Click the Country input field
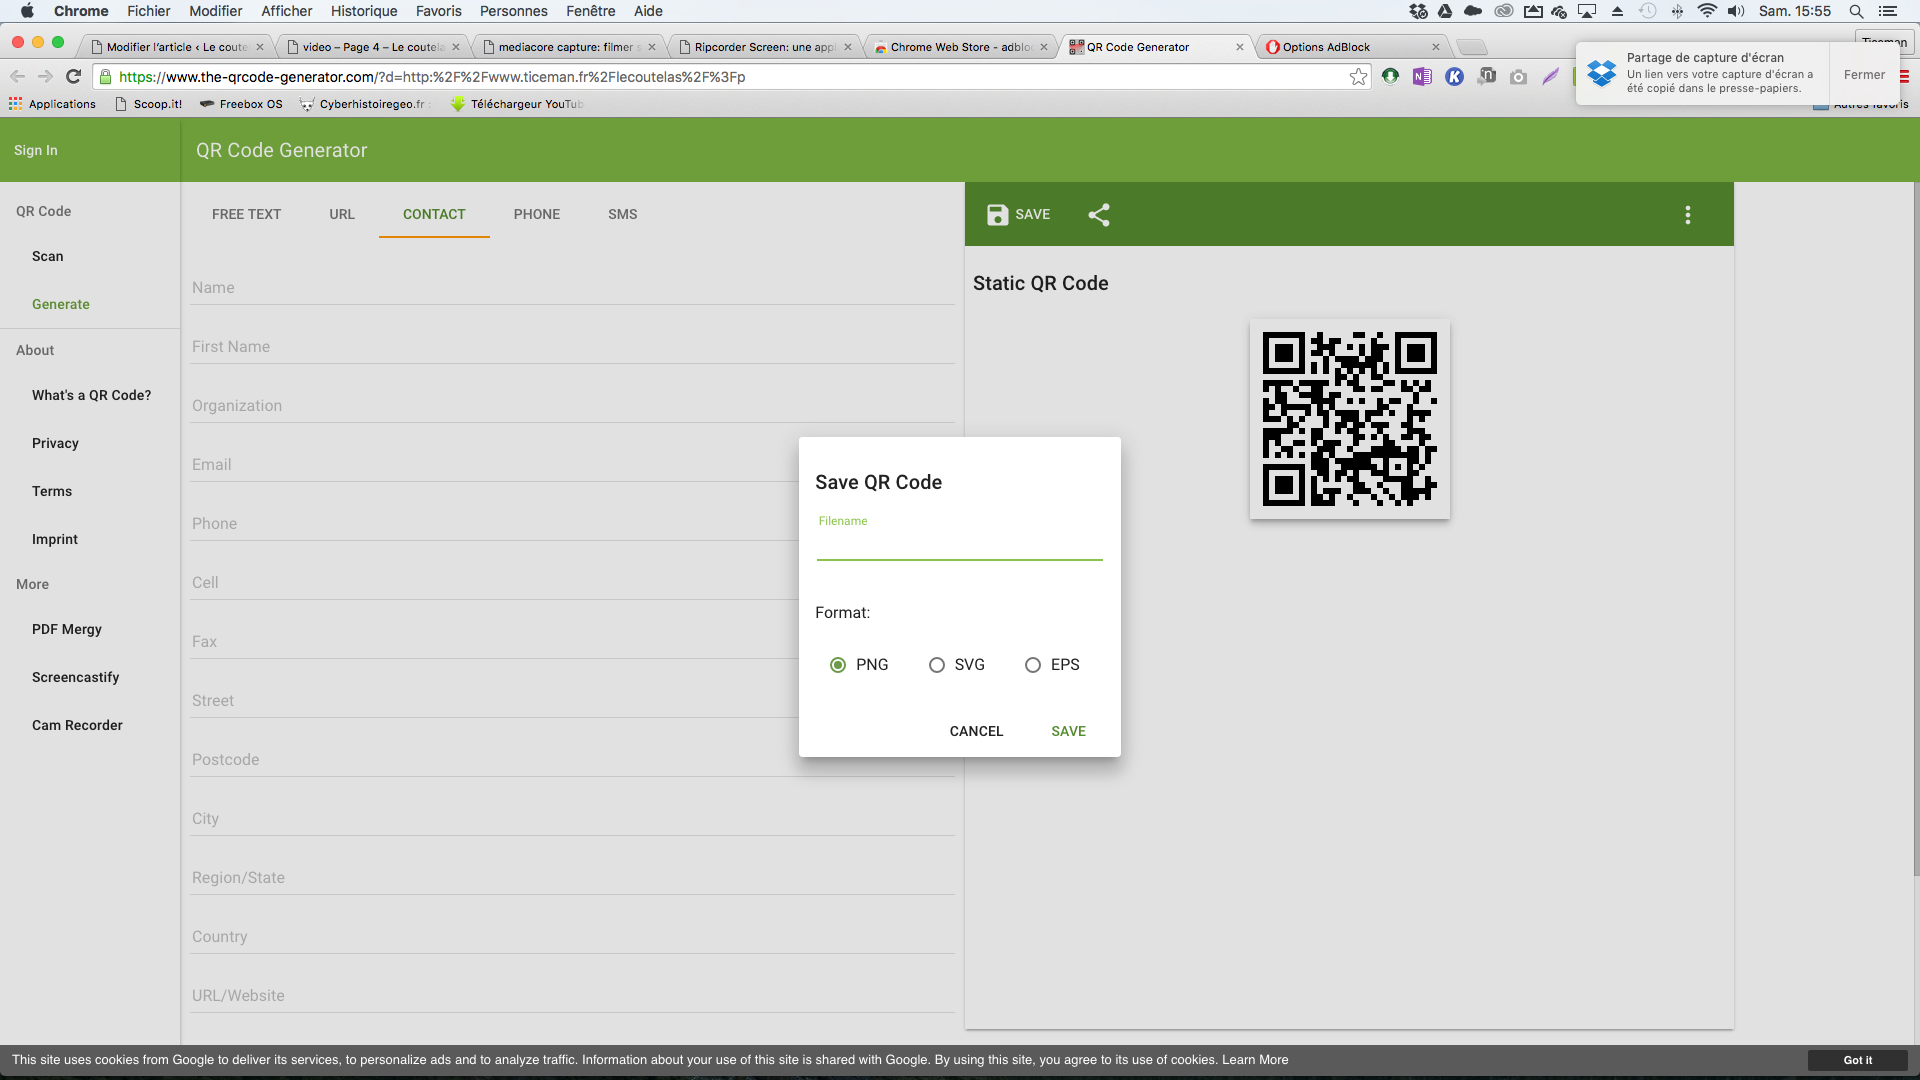Viewport: 1920px width, 1080px height. coord(572,937)
